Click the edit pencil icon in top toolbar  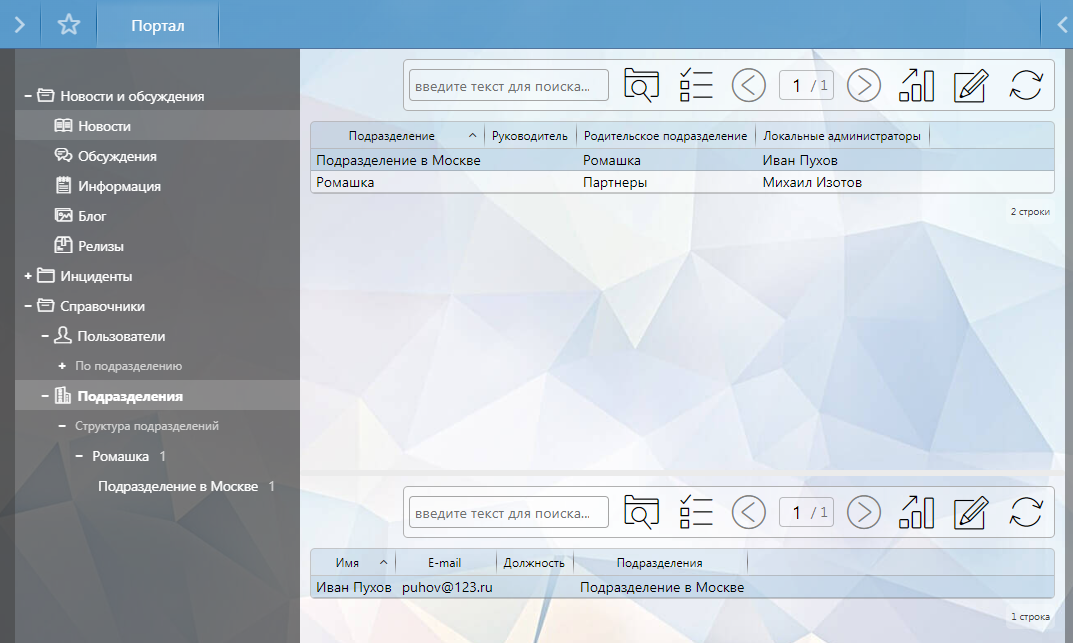coord(970,85)
